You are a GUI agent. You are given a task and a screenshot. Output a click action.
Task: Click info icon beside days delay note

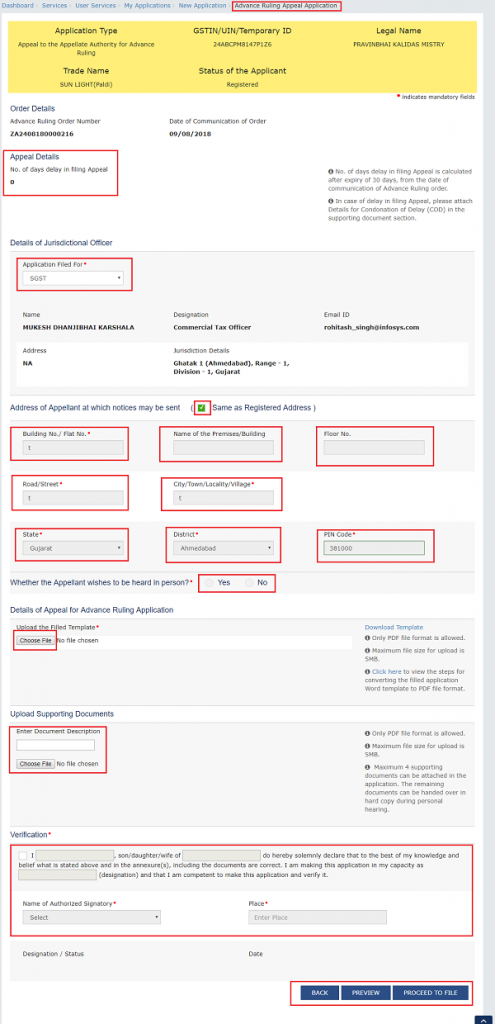pyautogui.click(x=330, y=172)
